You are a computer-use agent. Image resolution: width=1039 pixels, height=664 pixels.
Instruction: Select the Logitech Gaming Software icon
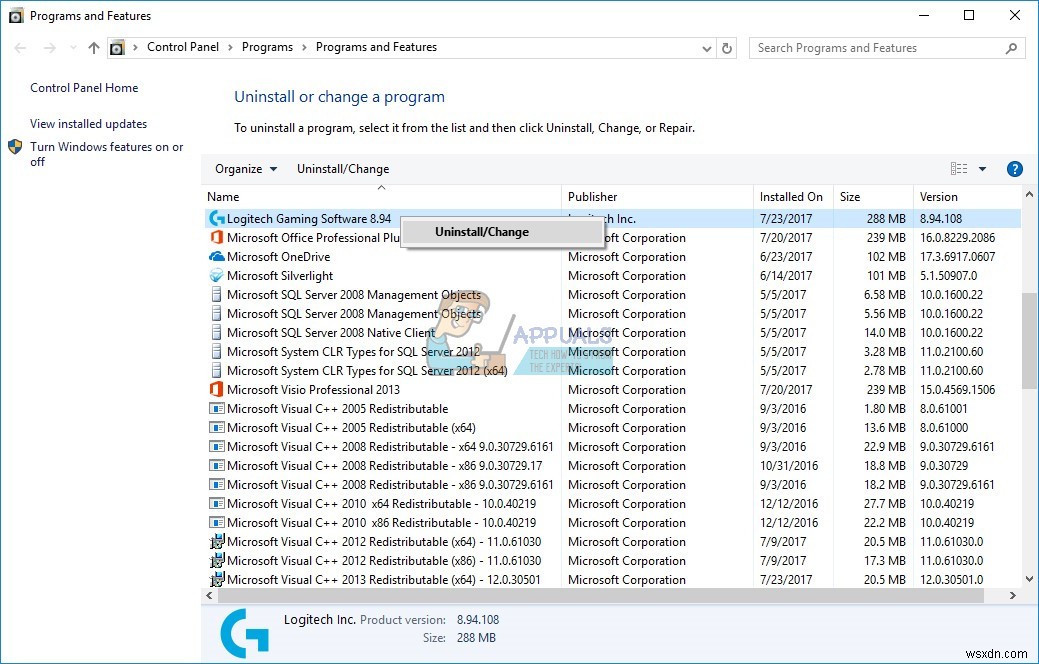point(216,218)
